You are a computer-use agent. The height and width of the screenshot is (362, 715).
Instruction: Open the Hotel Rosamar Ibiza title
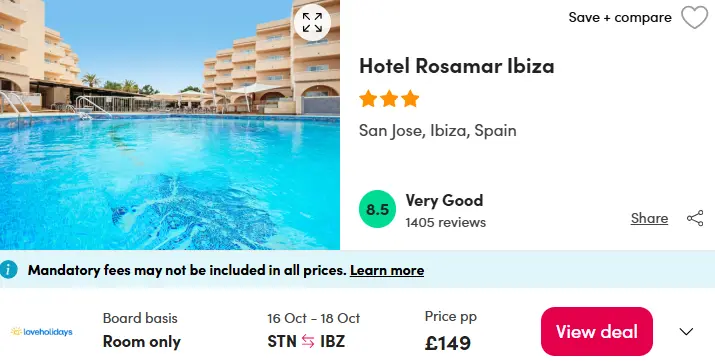(x=456, y=66)
